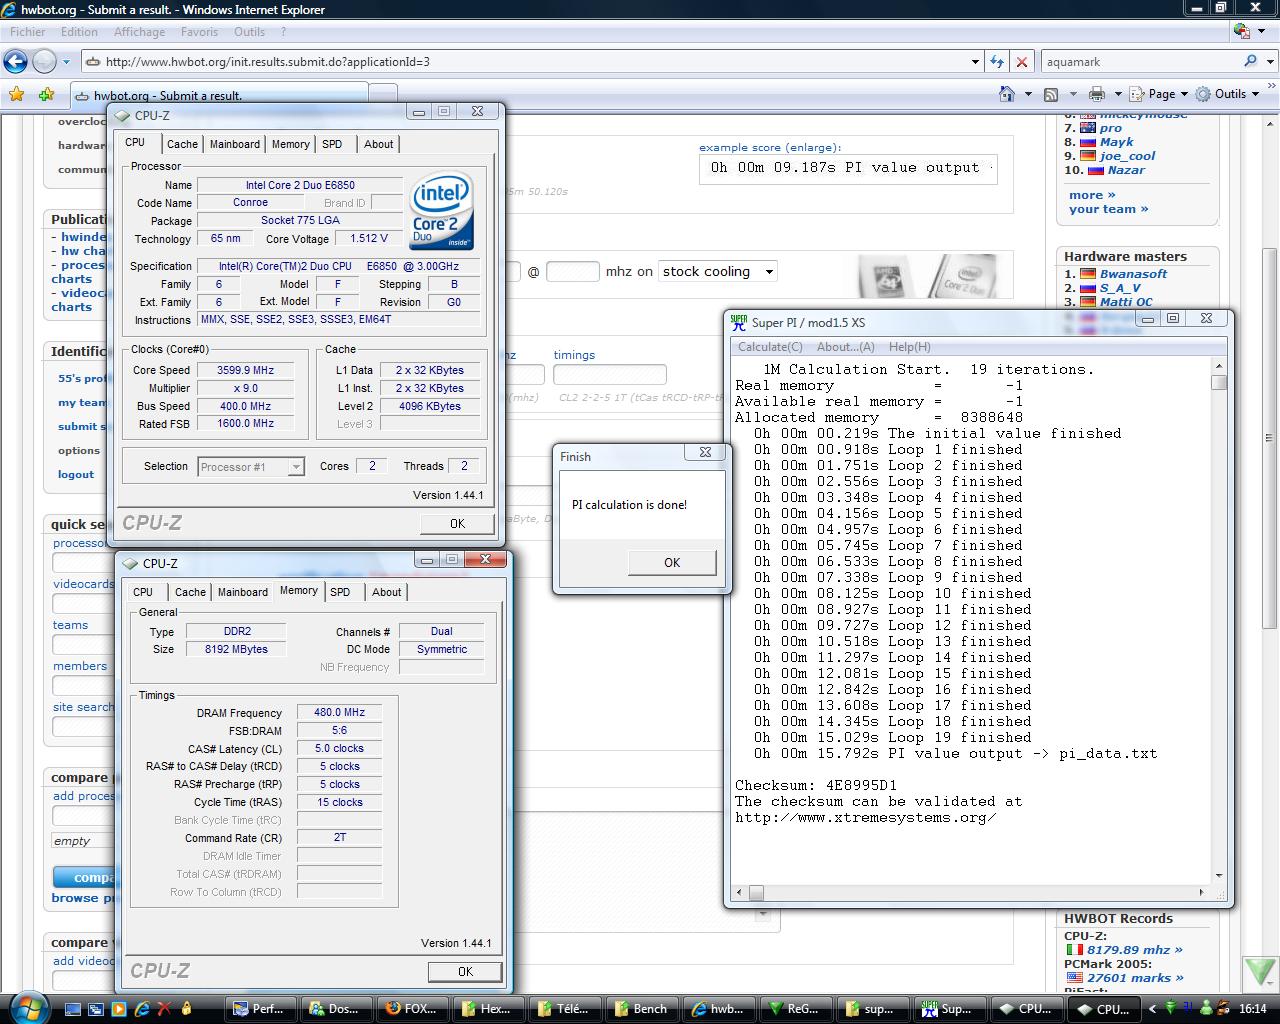1280x1024 pixels.
Task: Open Calculate(C) menu in Super PI
Action: [770, 347]
